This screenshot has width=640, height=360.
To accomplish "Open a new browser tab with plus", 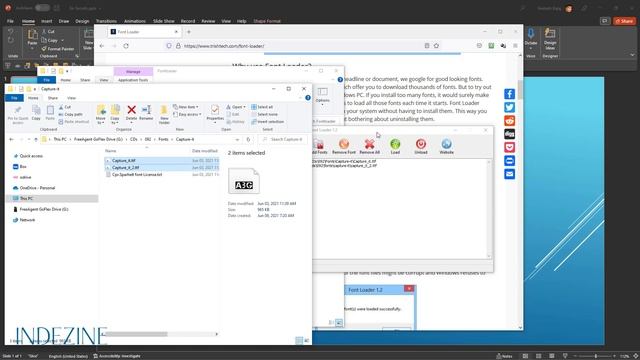I will [189, 32].
